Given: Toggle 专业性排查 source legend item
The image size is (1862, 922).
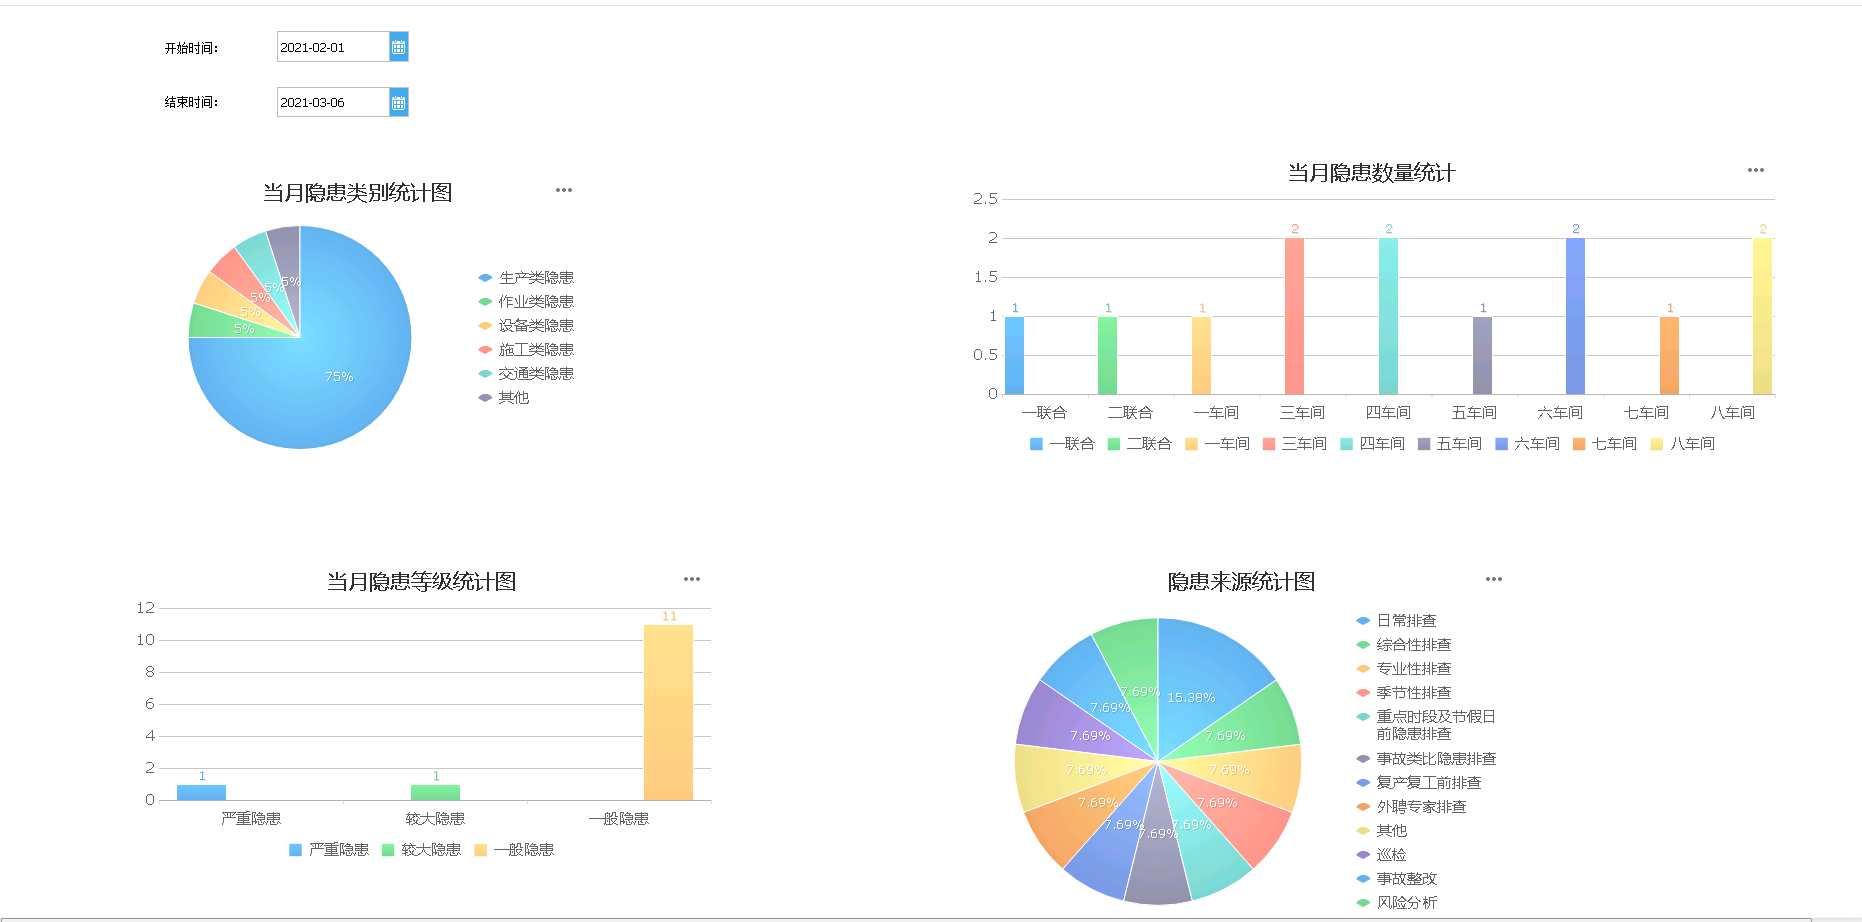Looking at the screenshot, I should click(x=1404, y=669).
